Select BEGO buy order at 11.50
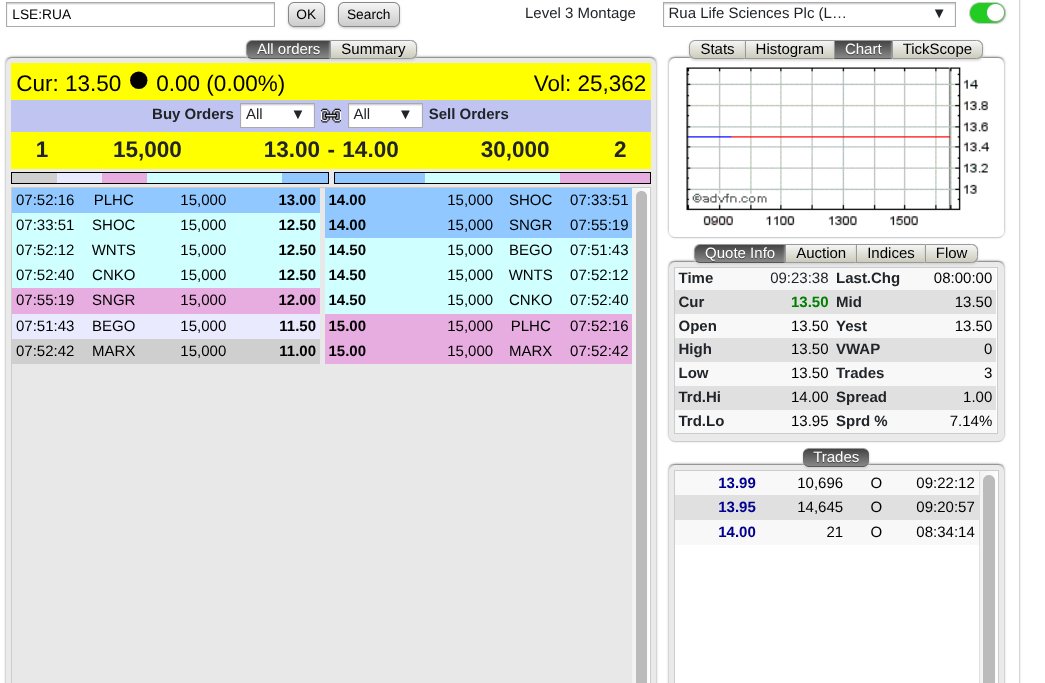 tap(166, 326)
